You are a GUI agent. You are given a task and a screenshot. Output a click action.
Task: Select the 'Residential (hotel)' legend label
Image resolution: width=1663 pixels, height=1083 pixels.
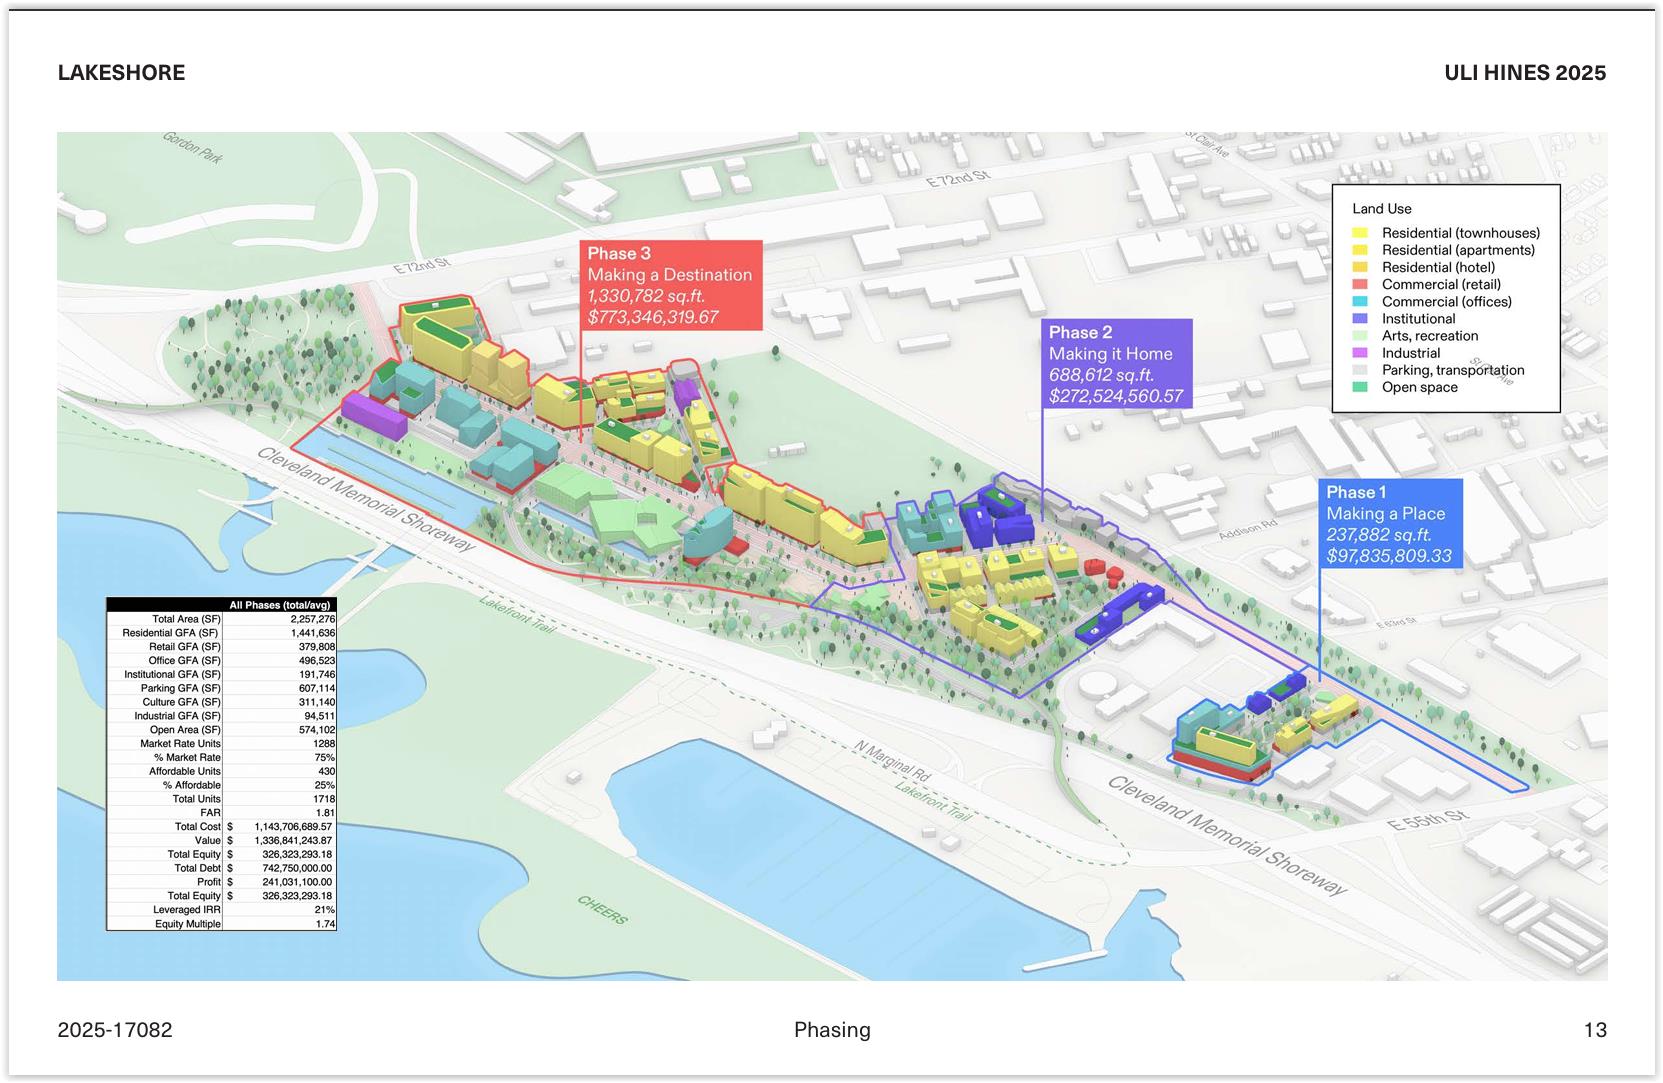[x=1438, y=267]
